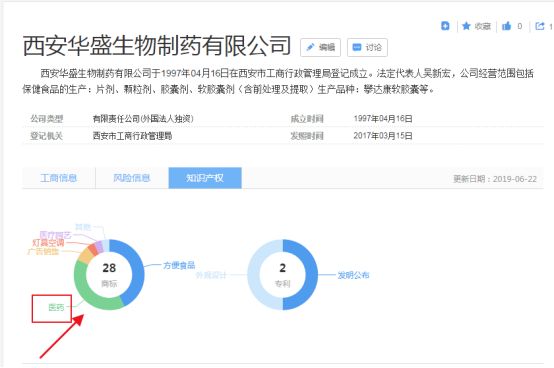
Task: Click the 医疗园艺 chart label
Action: point(55,235)
